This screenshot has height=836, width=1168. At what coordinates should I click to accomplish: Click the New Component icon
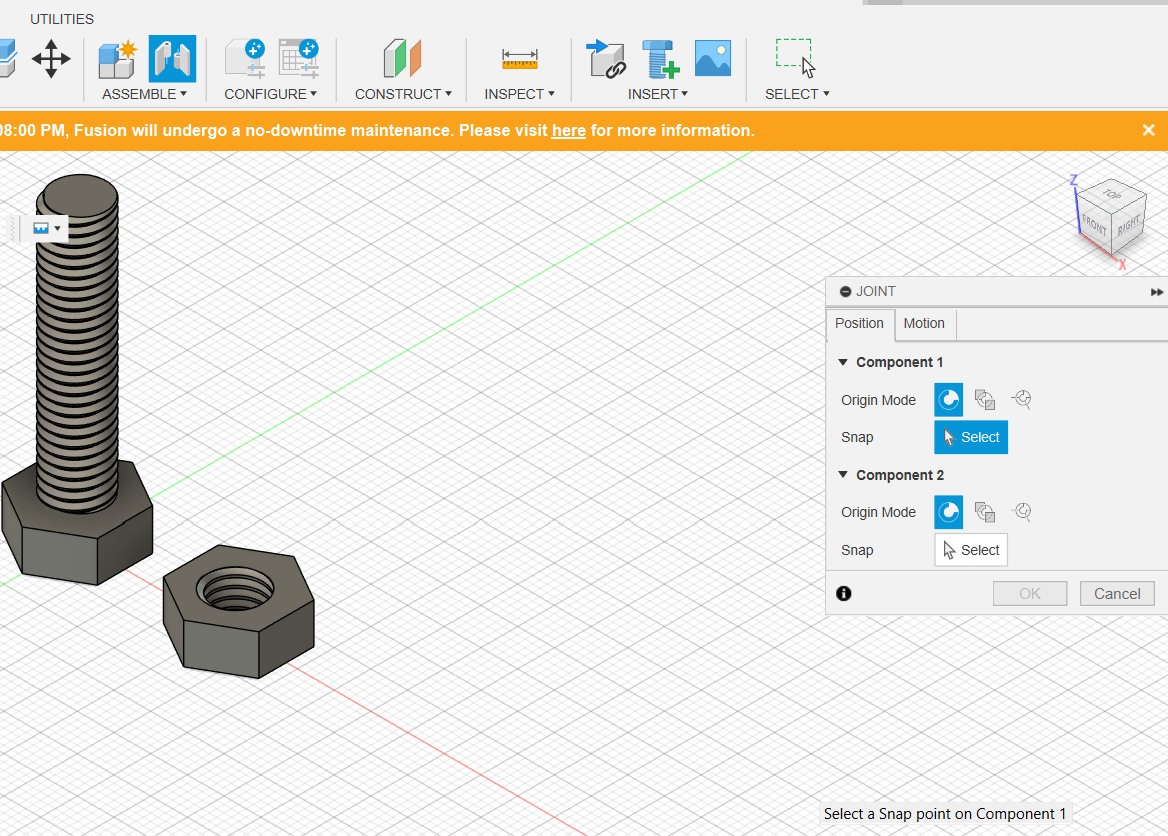[118, 59]
